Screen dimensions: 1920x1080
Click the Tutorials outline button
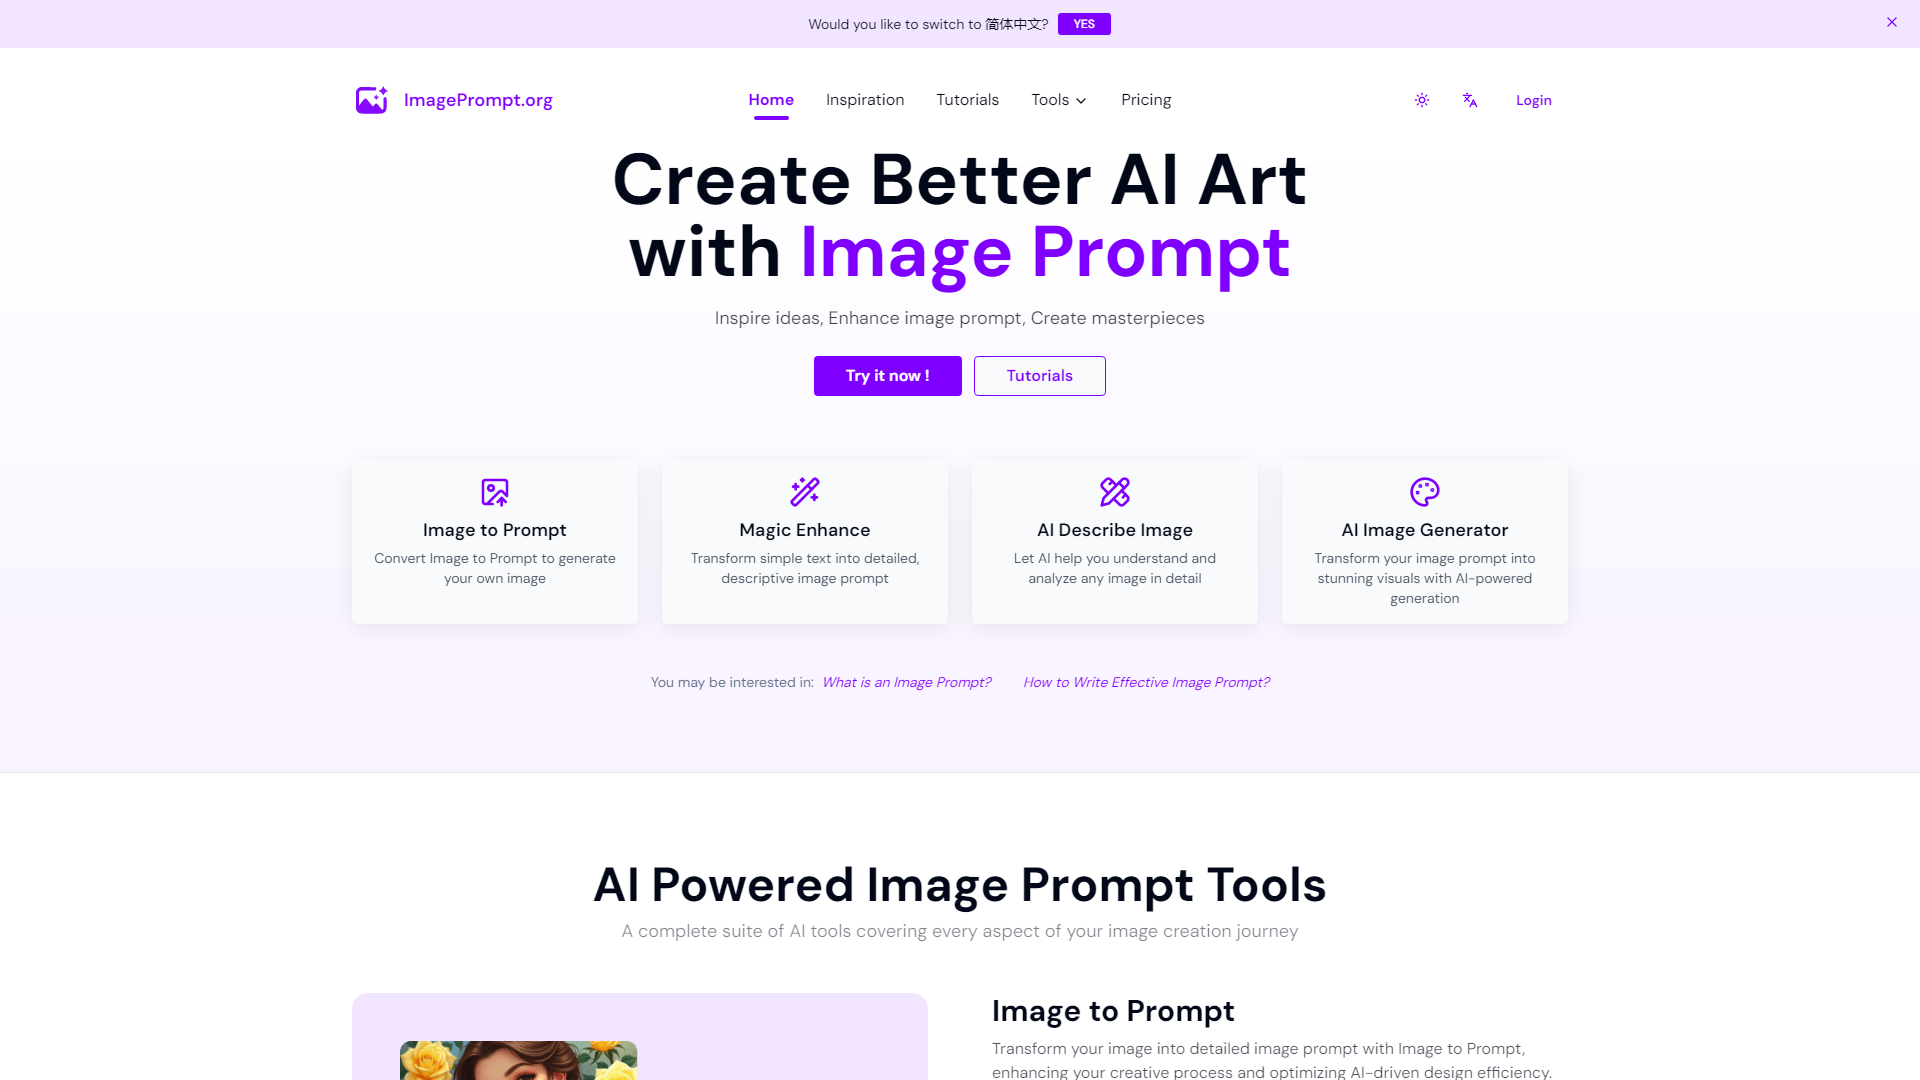click(1040, 376)
